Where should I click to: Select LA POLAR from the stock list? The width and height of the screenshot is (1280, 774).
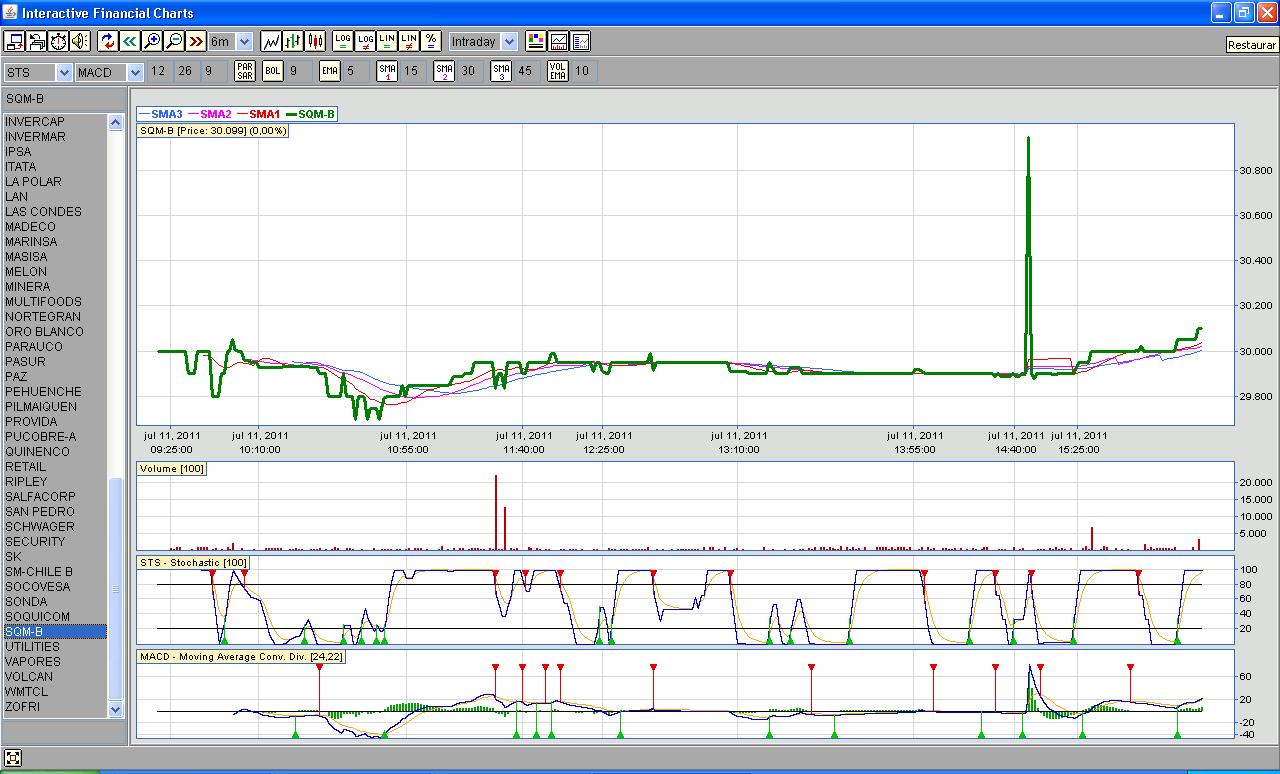point(33,182)
